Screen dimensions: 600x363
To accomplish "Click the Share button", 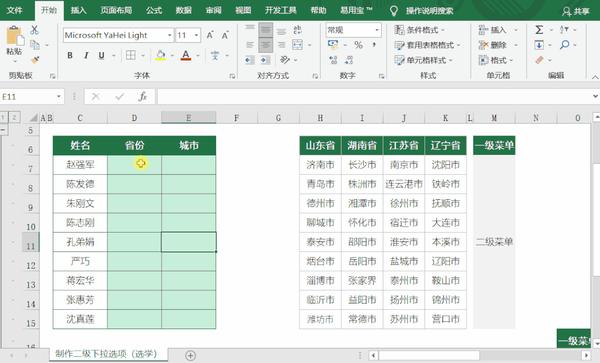I will (576, 11).
